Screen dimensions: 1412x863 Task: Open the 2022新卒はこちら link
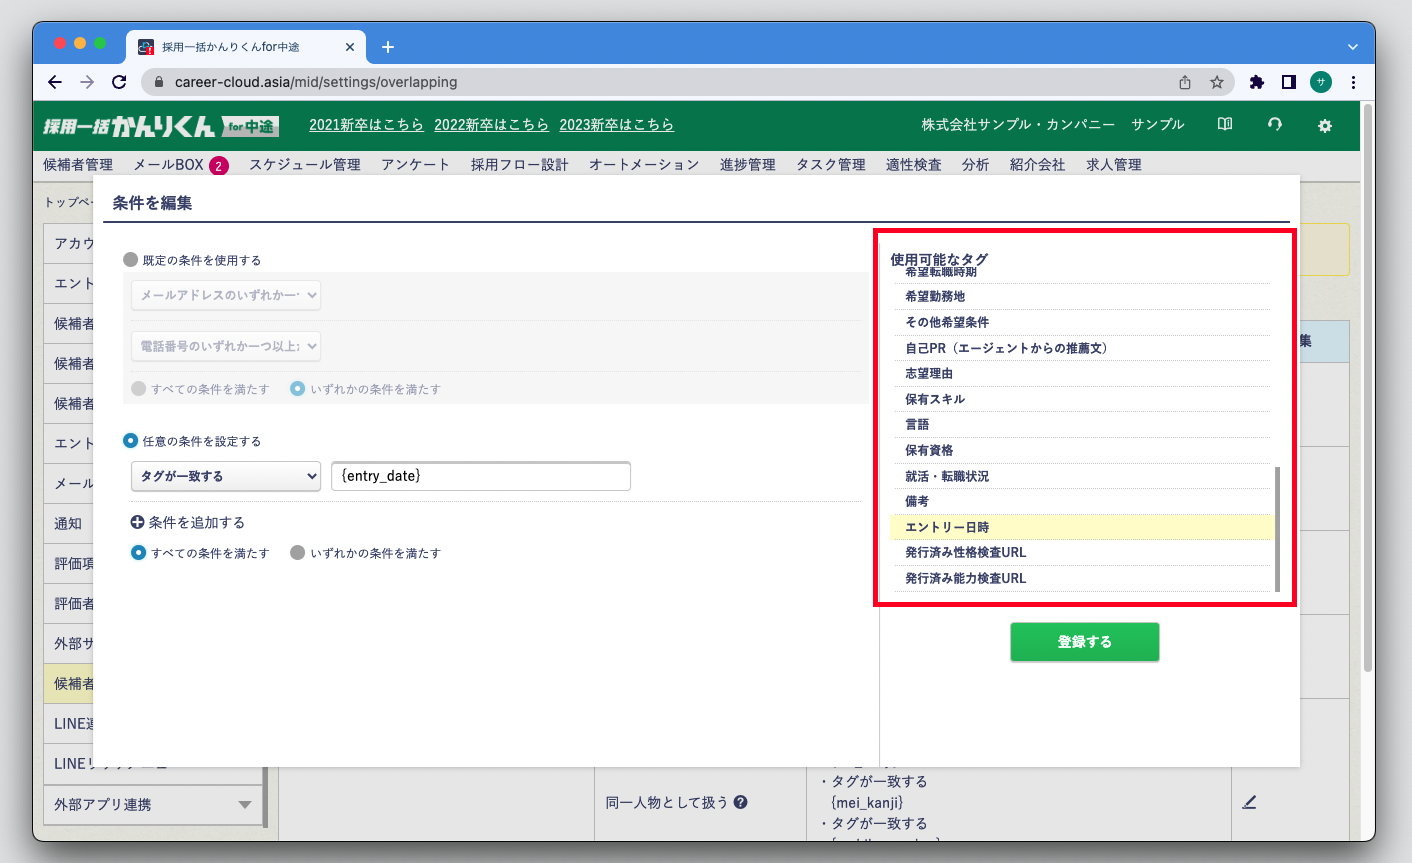pos(491,125)
